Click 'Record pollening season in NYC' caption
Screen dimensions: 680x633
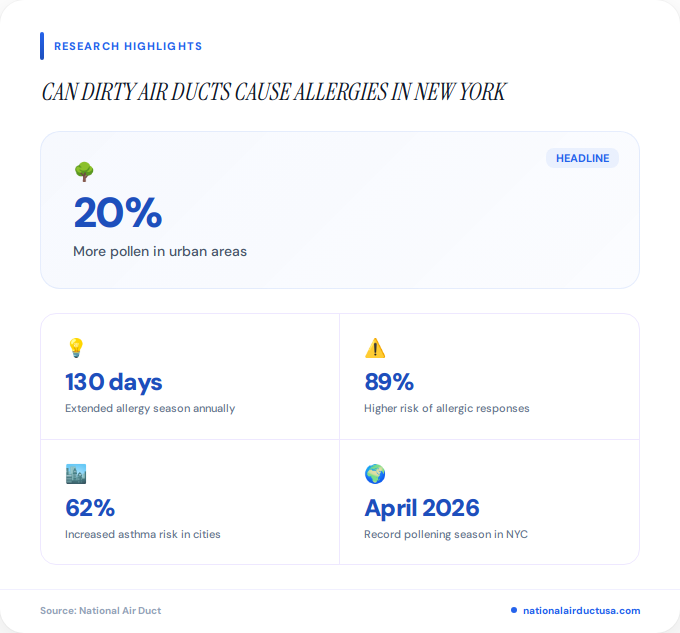pyautogui.click(x=446, y=535)
